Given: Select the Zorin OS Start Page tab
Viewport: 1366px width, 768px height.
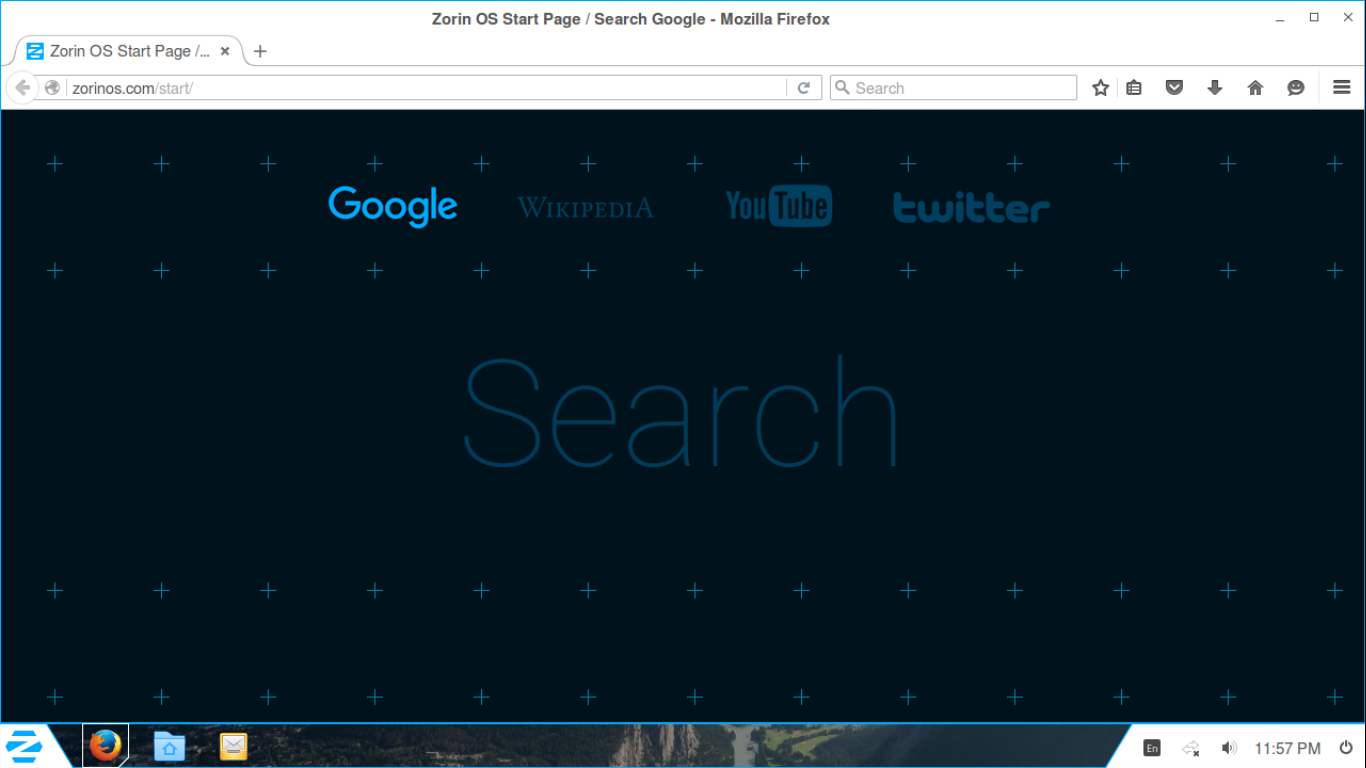Looking at the screenshot, I should (x=129, y=51).
